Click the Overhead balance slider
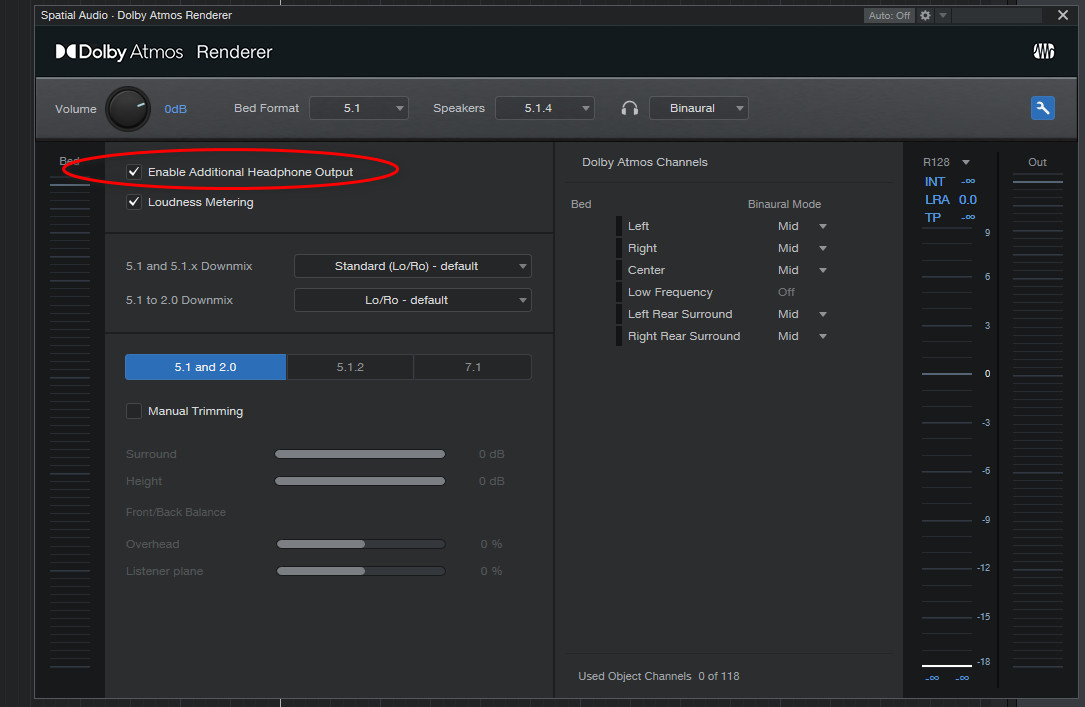 pyautogui.click(x=361, y=544)
